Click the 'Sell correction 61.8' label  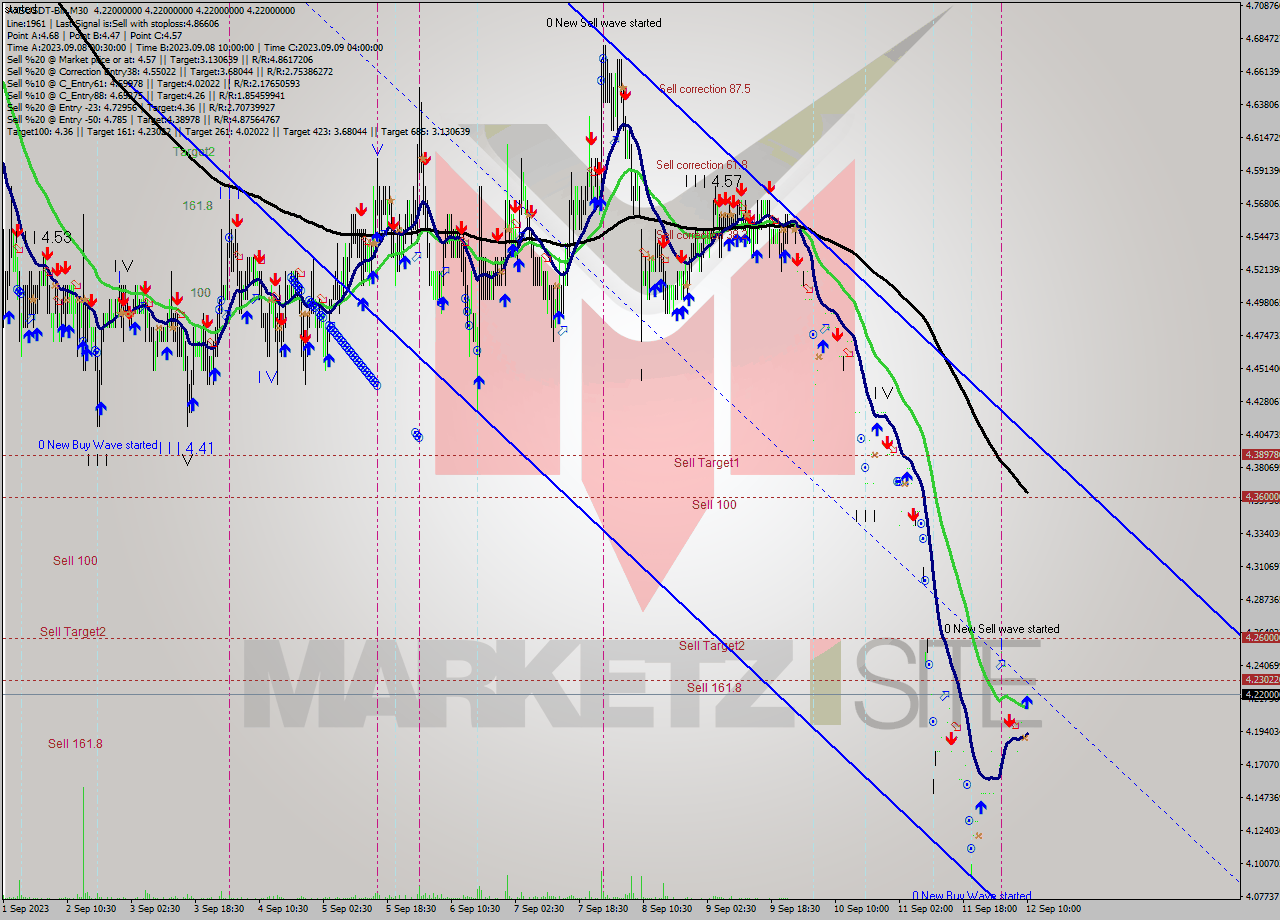[701, 165]
